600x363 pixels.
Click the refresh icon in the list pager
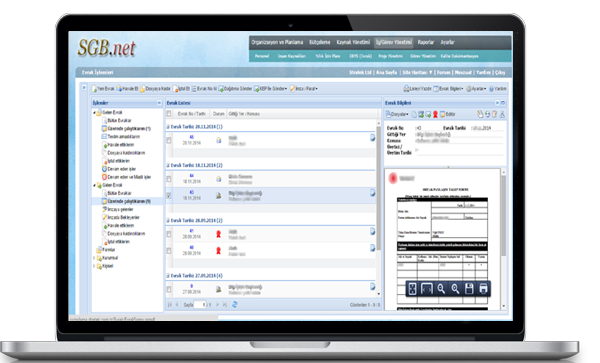[235, 304]
